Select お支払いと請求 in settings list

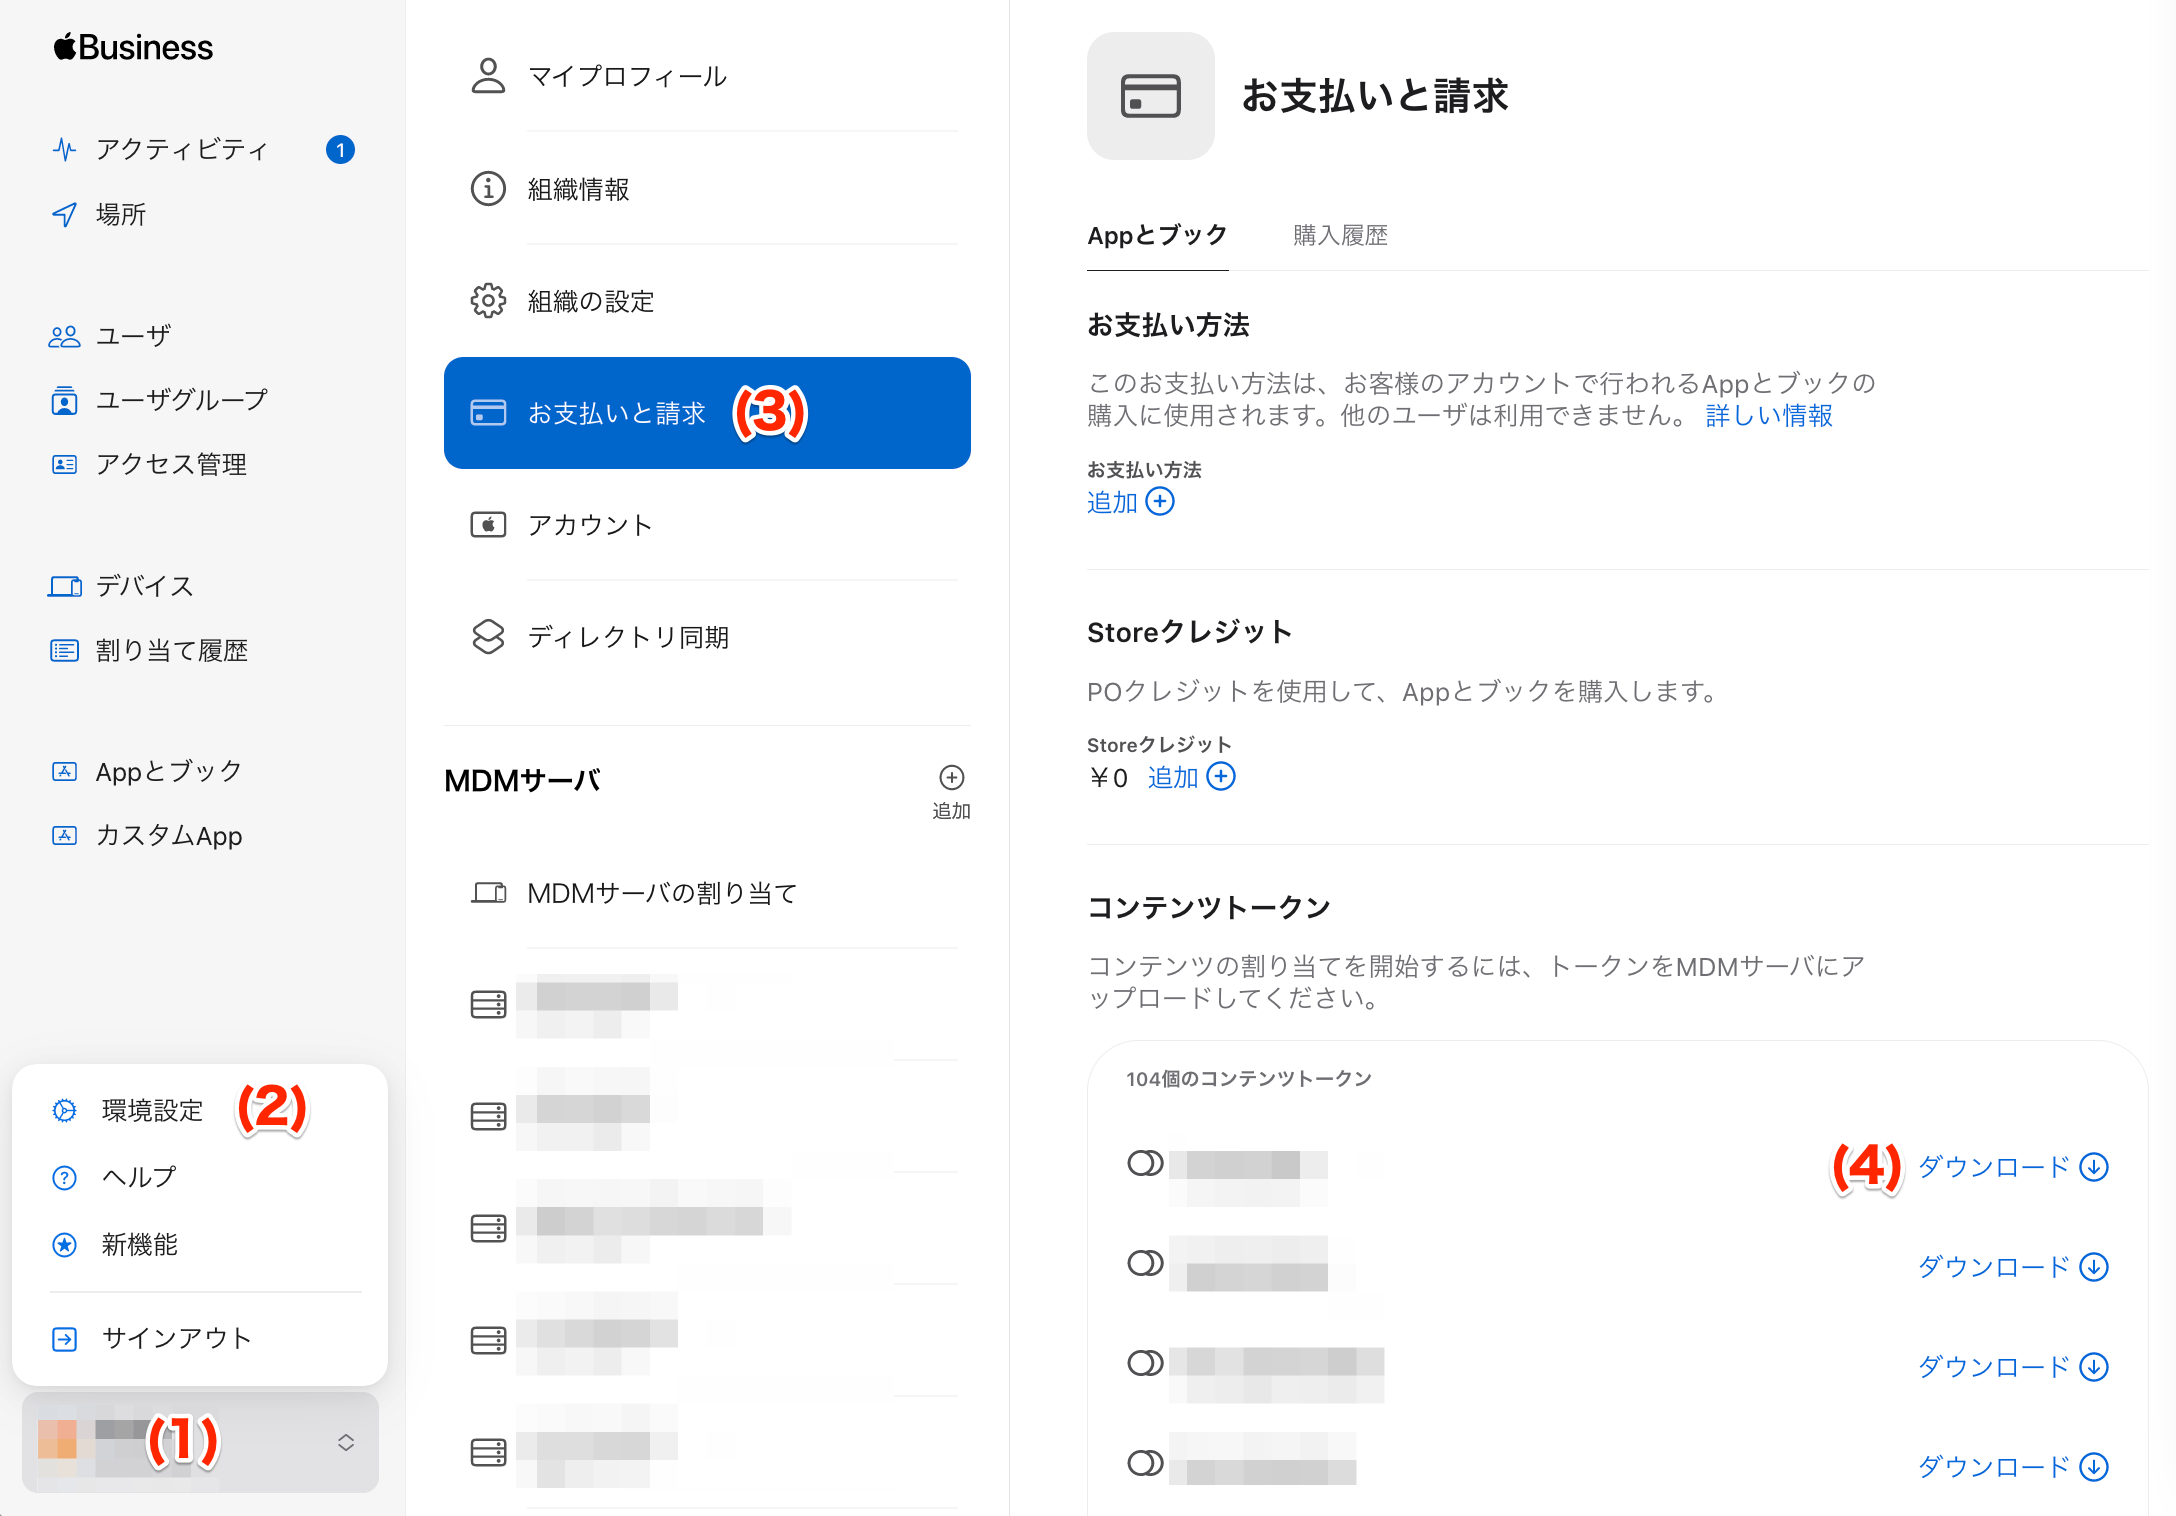(707, 413)
